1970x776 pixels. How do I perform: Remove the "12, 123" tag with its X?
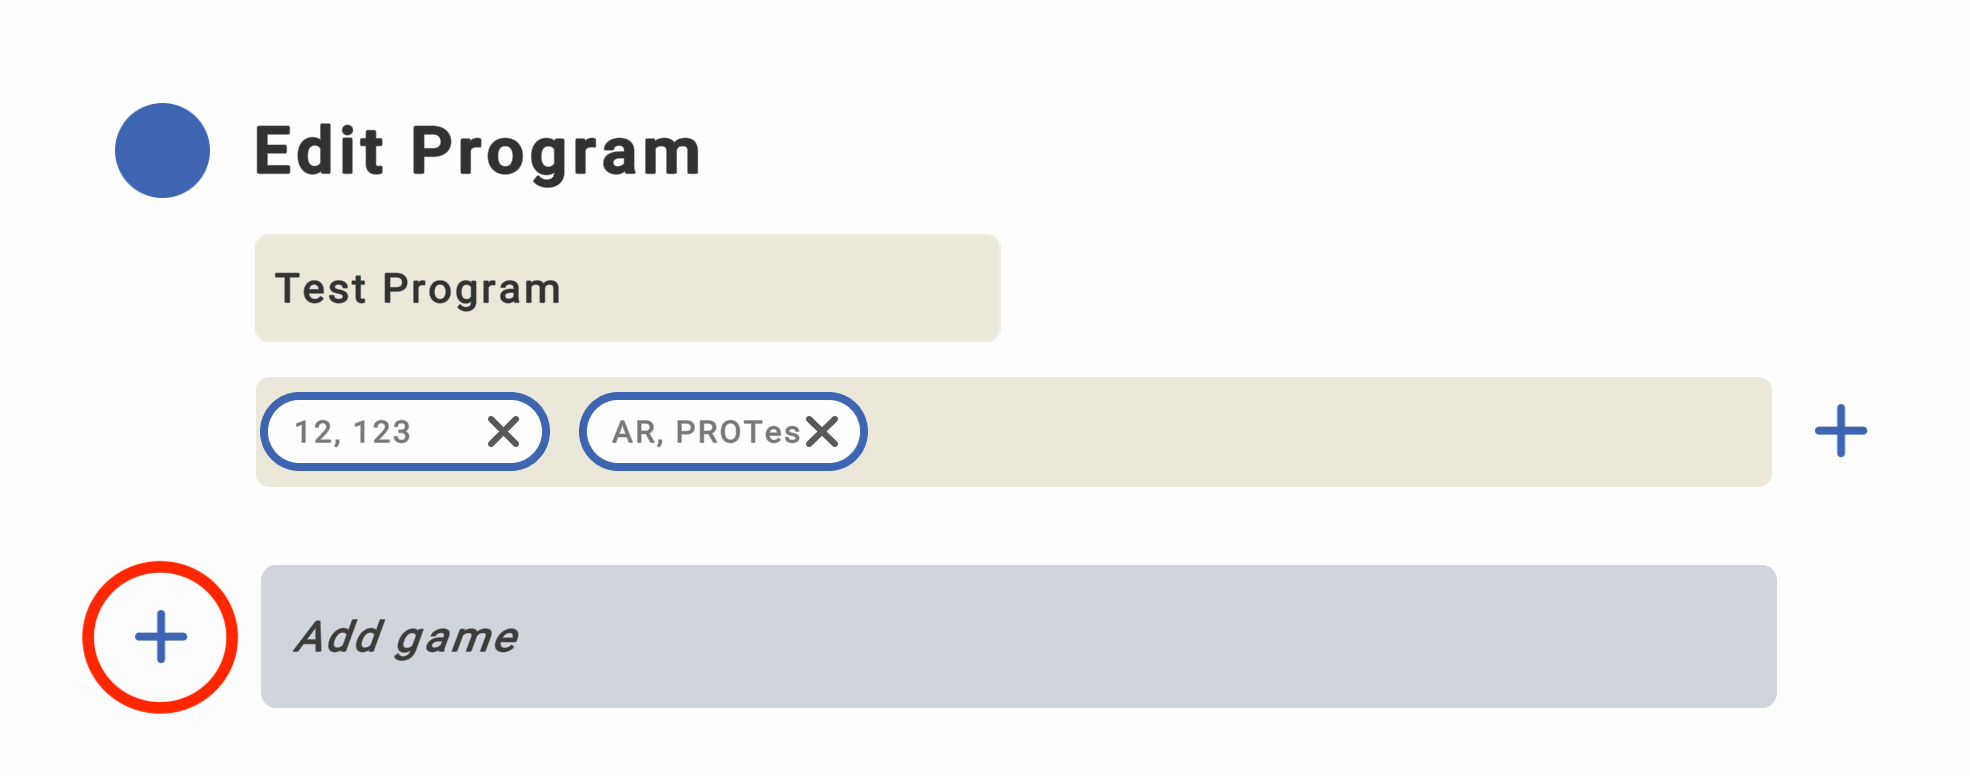(503, 431)
